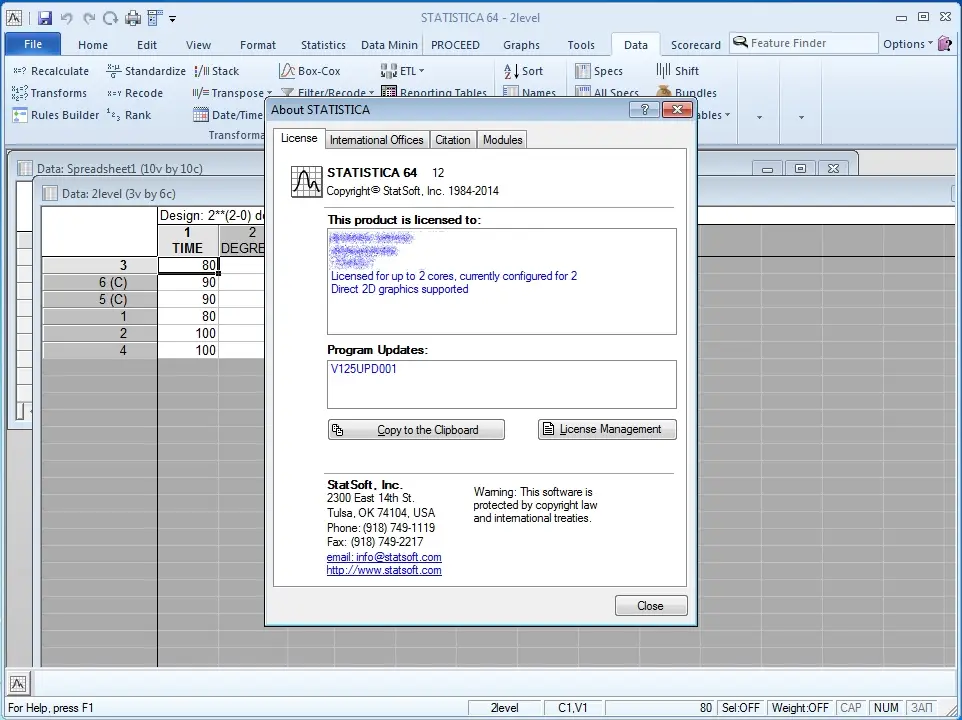Click the Rank icon
Screen dimensions: 962x720
click(x=114, y=115)
